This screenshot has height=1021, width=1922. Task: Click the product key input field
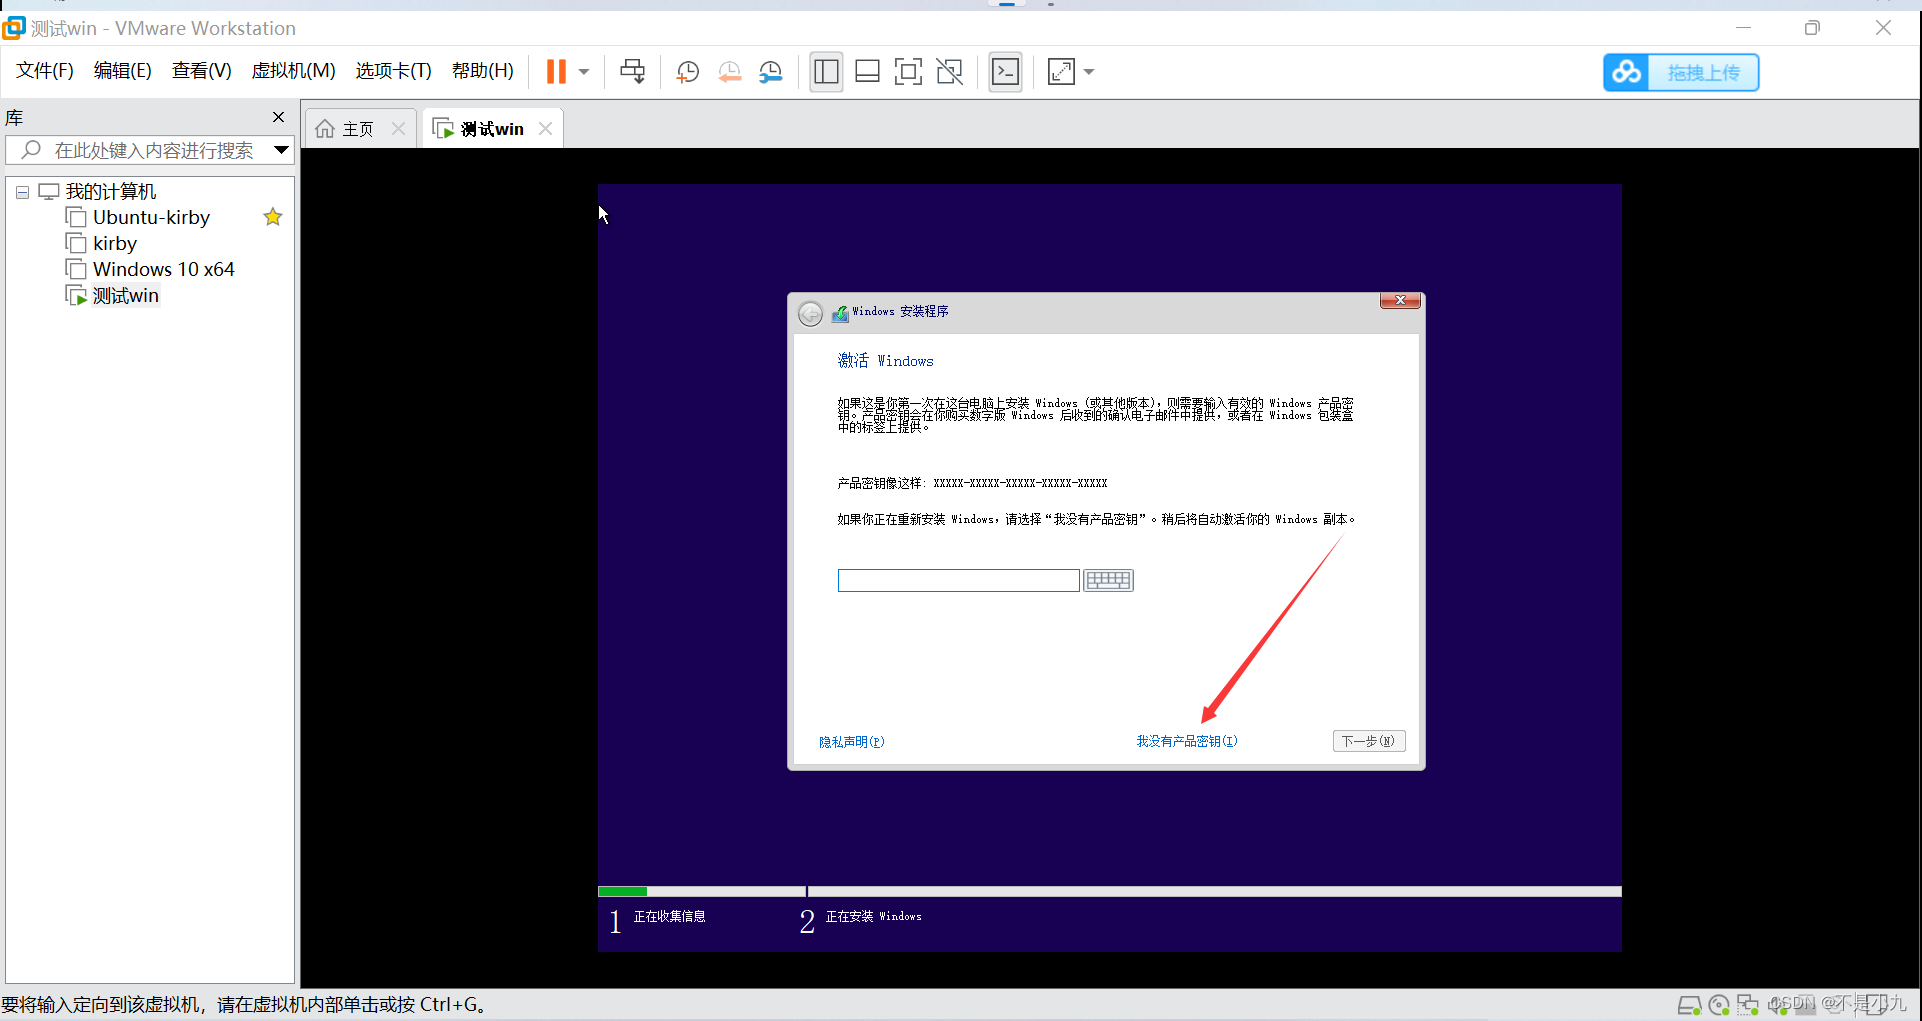pos(958,581)
